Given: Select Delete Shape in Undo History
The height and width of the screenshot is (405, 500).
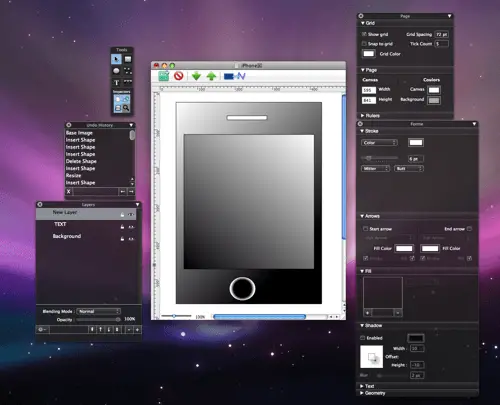Looking at the screenshot, I should (81, 161).
